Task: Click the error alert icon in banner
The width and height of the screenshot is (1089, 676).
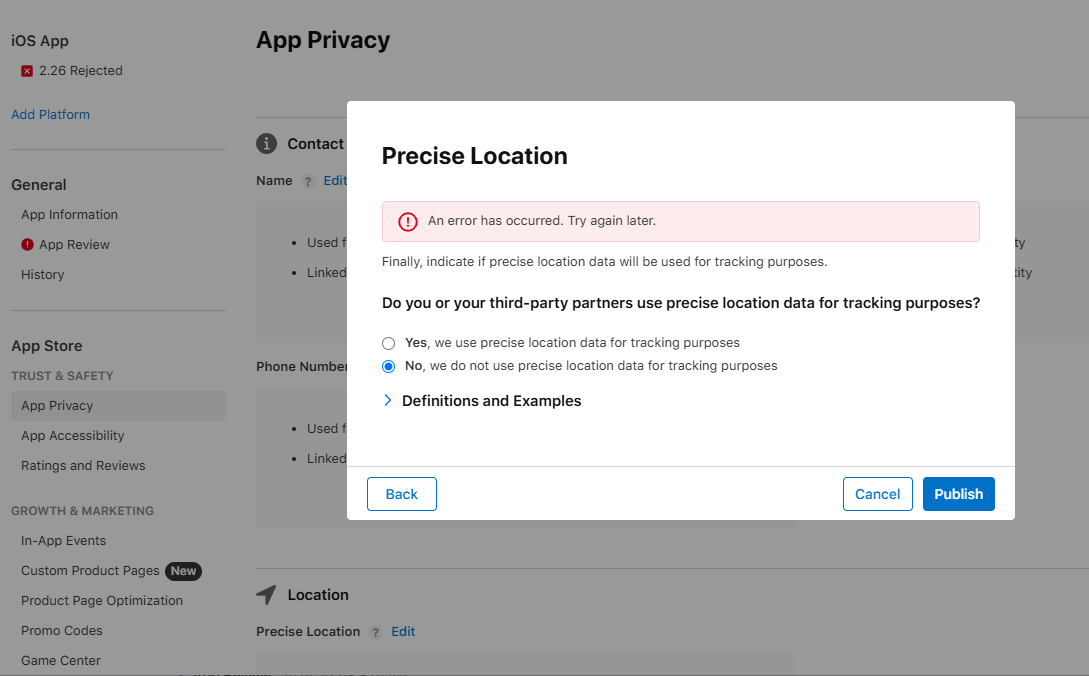Action: [x=408, y=222]
